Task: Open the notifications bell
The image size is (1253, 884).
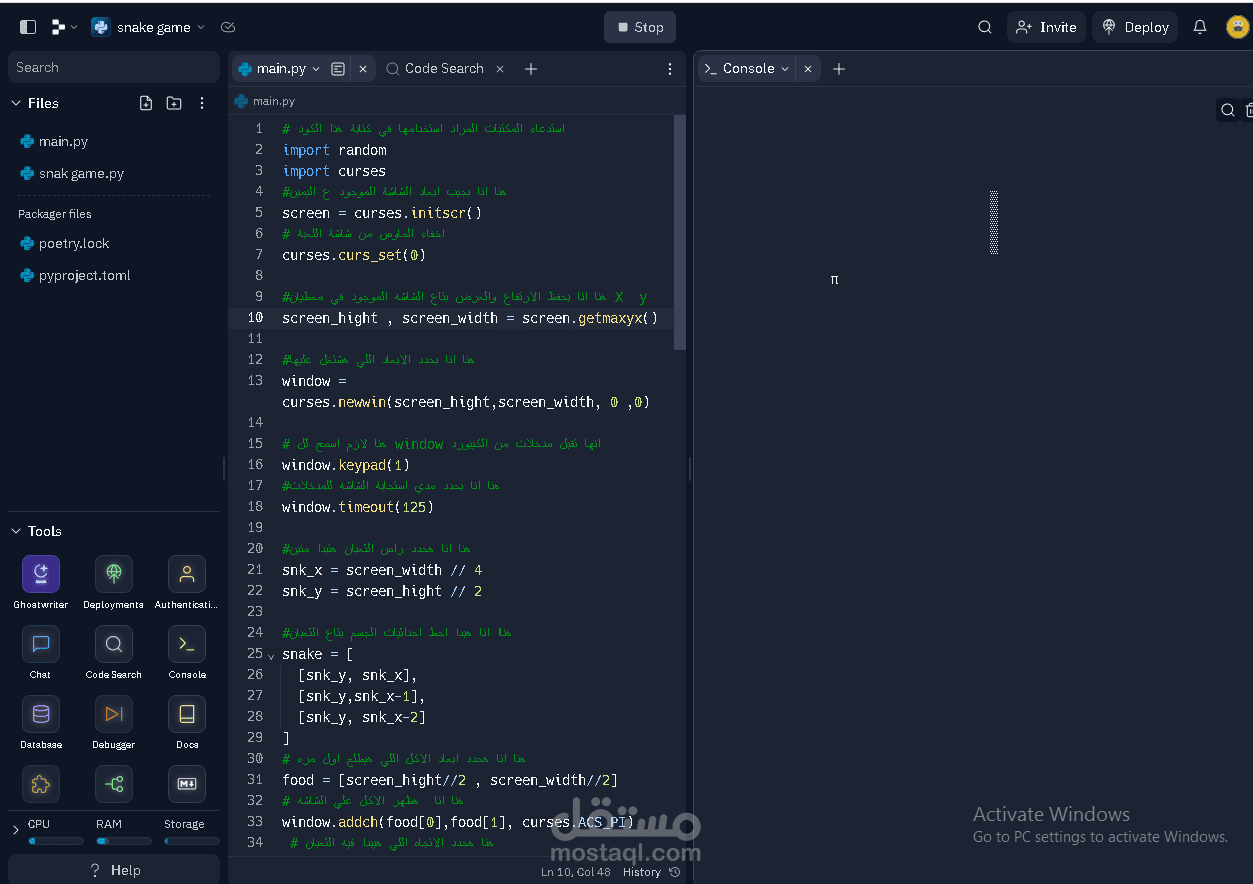Action: pyautogui.click(x=1200, y=27)
